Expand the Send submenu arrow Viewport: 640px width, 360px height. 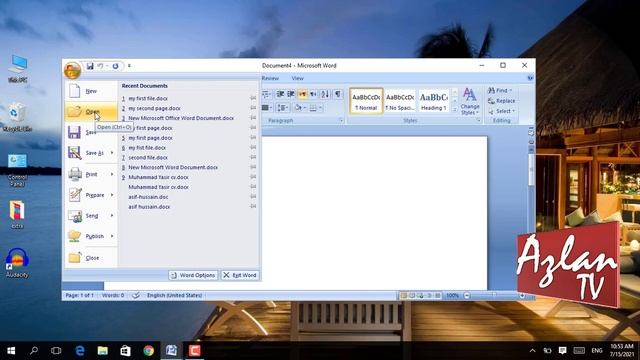click(x=112, y=216)
